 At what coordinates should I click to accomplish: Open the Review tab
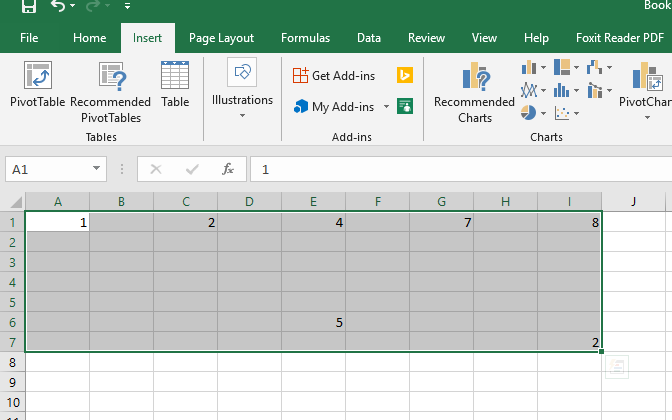coord(426,38)
